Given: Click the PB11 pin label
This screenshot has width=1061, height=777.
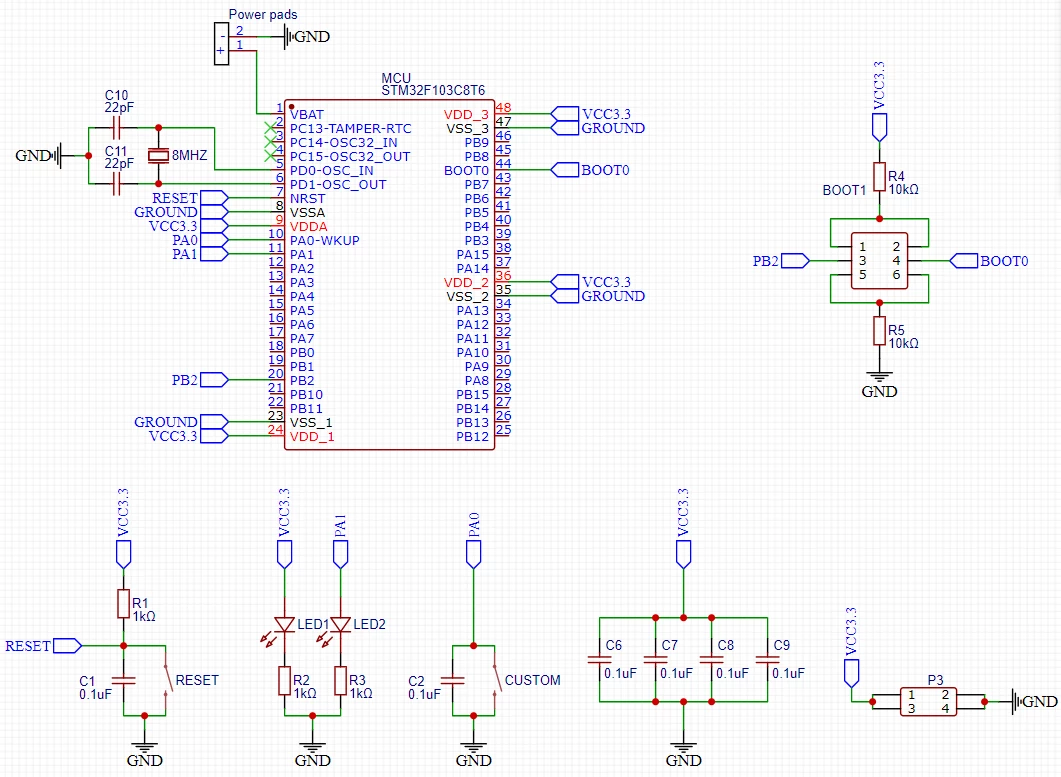Looking at the screenshot, I should click(306, 409).
